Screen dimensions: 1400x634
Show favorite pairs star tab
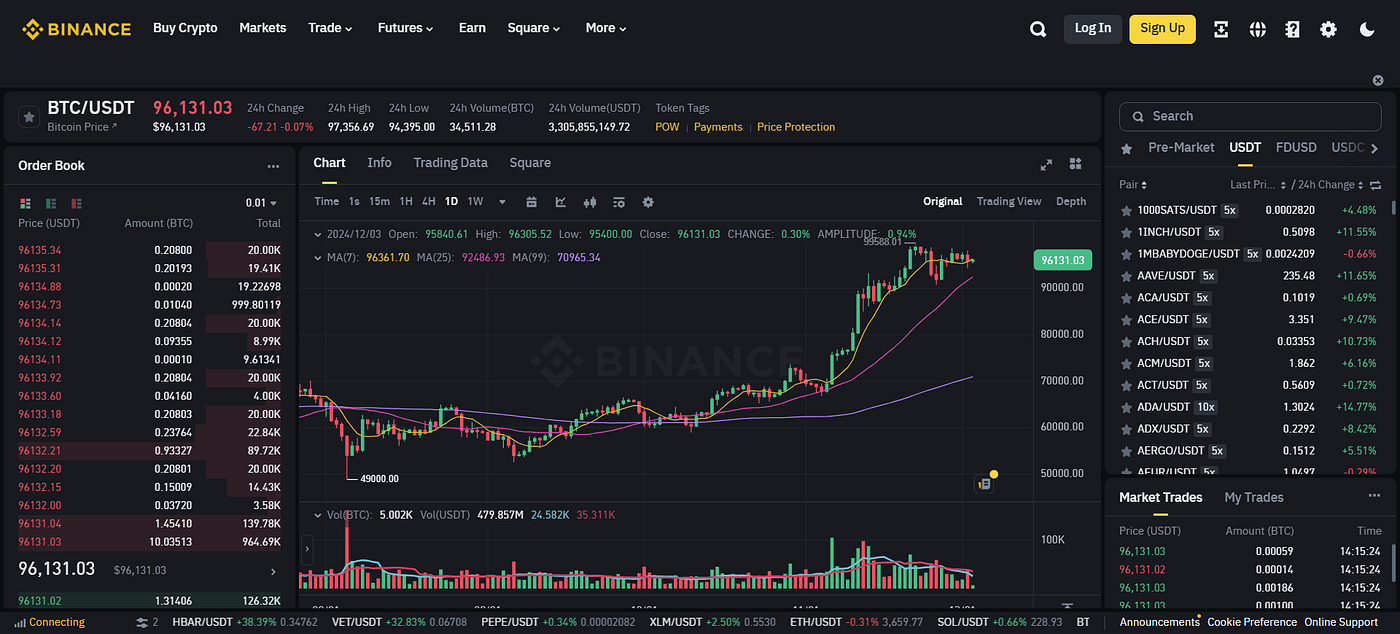point(1127,148)
